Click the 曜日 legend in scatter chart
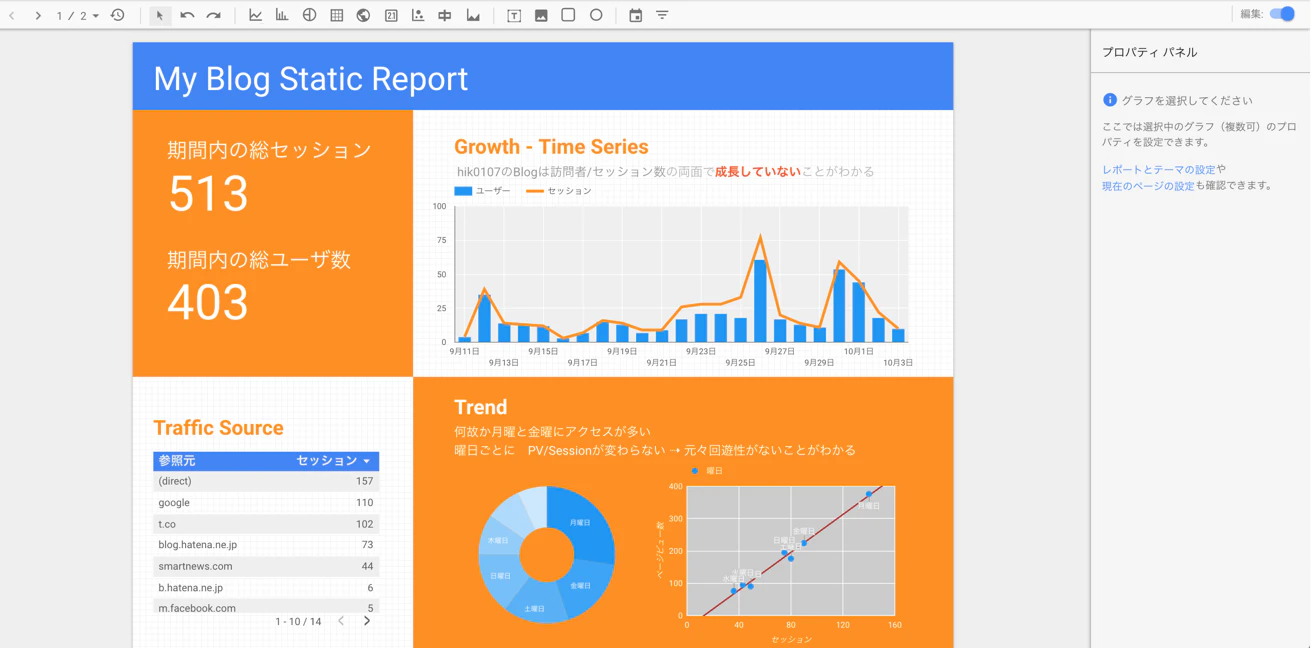Image resolution: width=1311 pixels, height=648 pixels. tap(707, 470)
